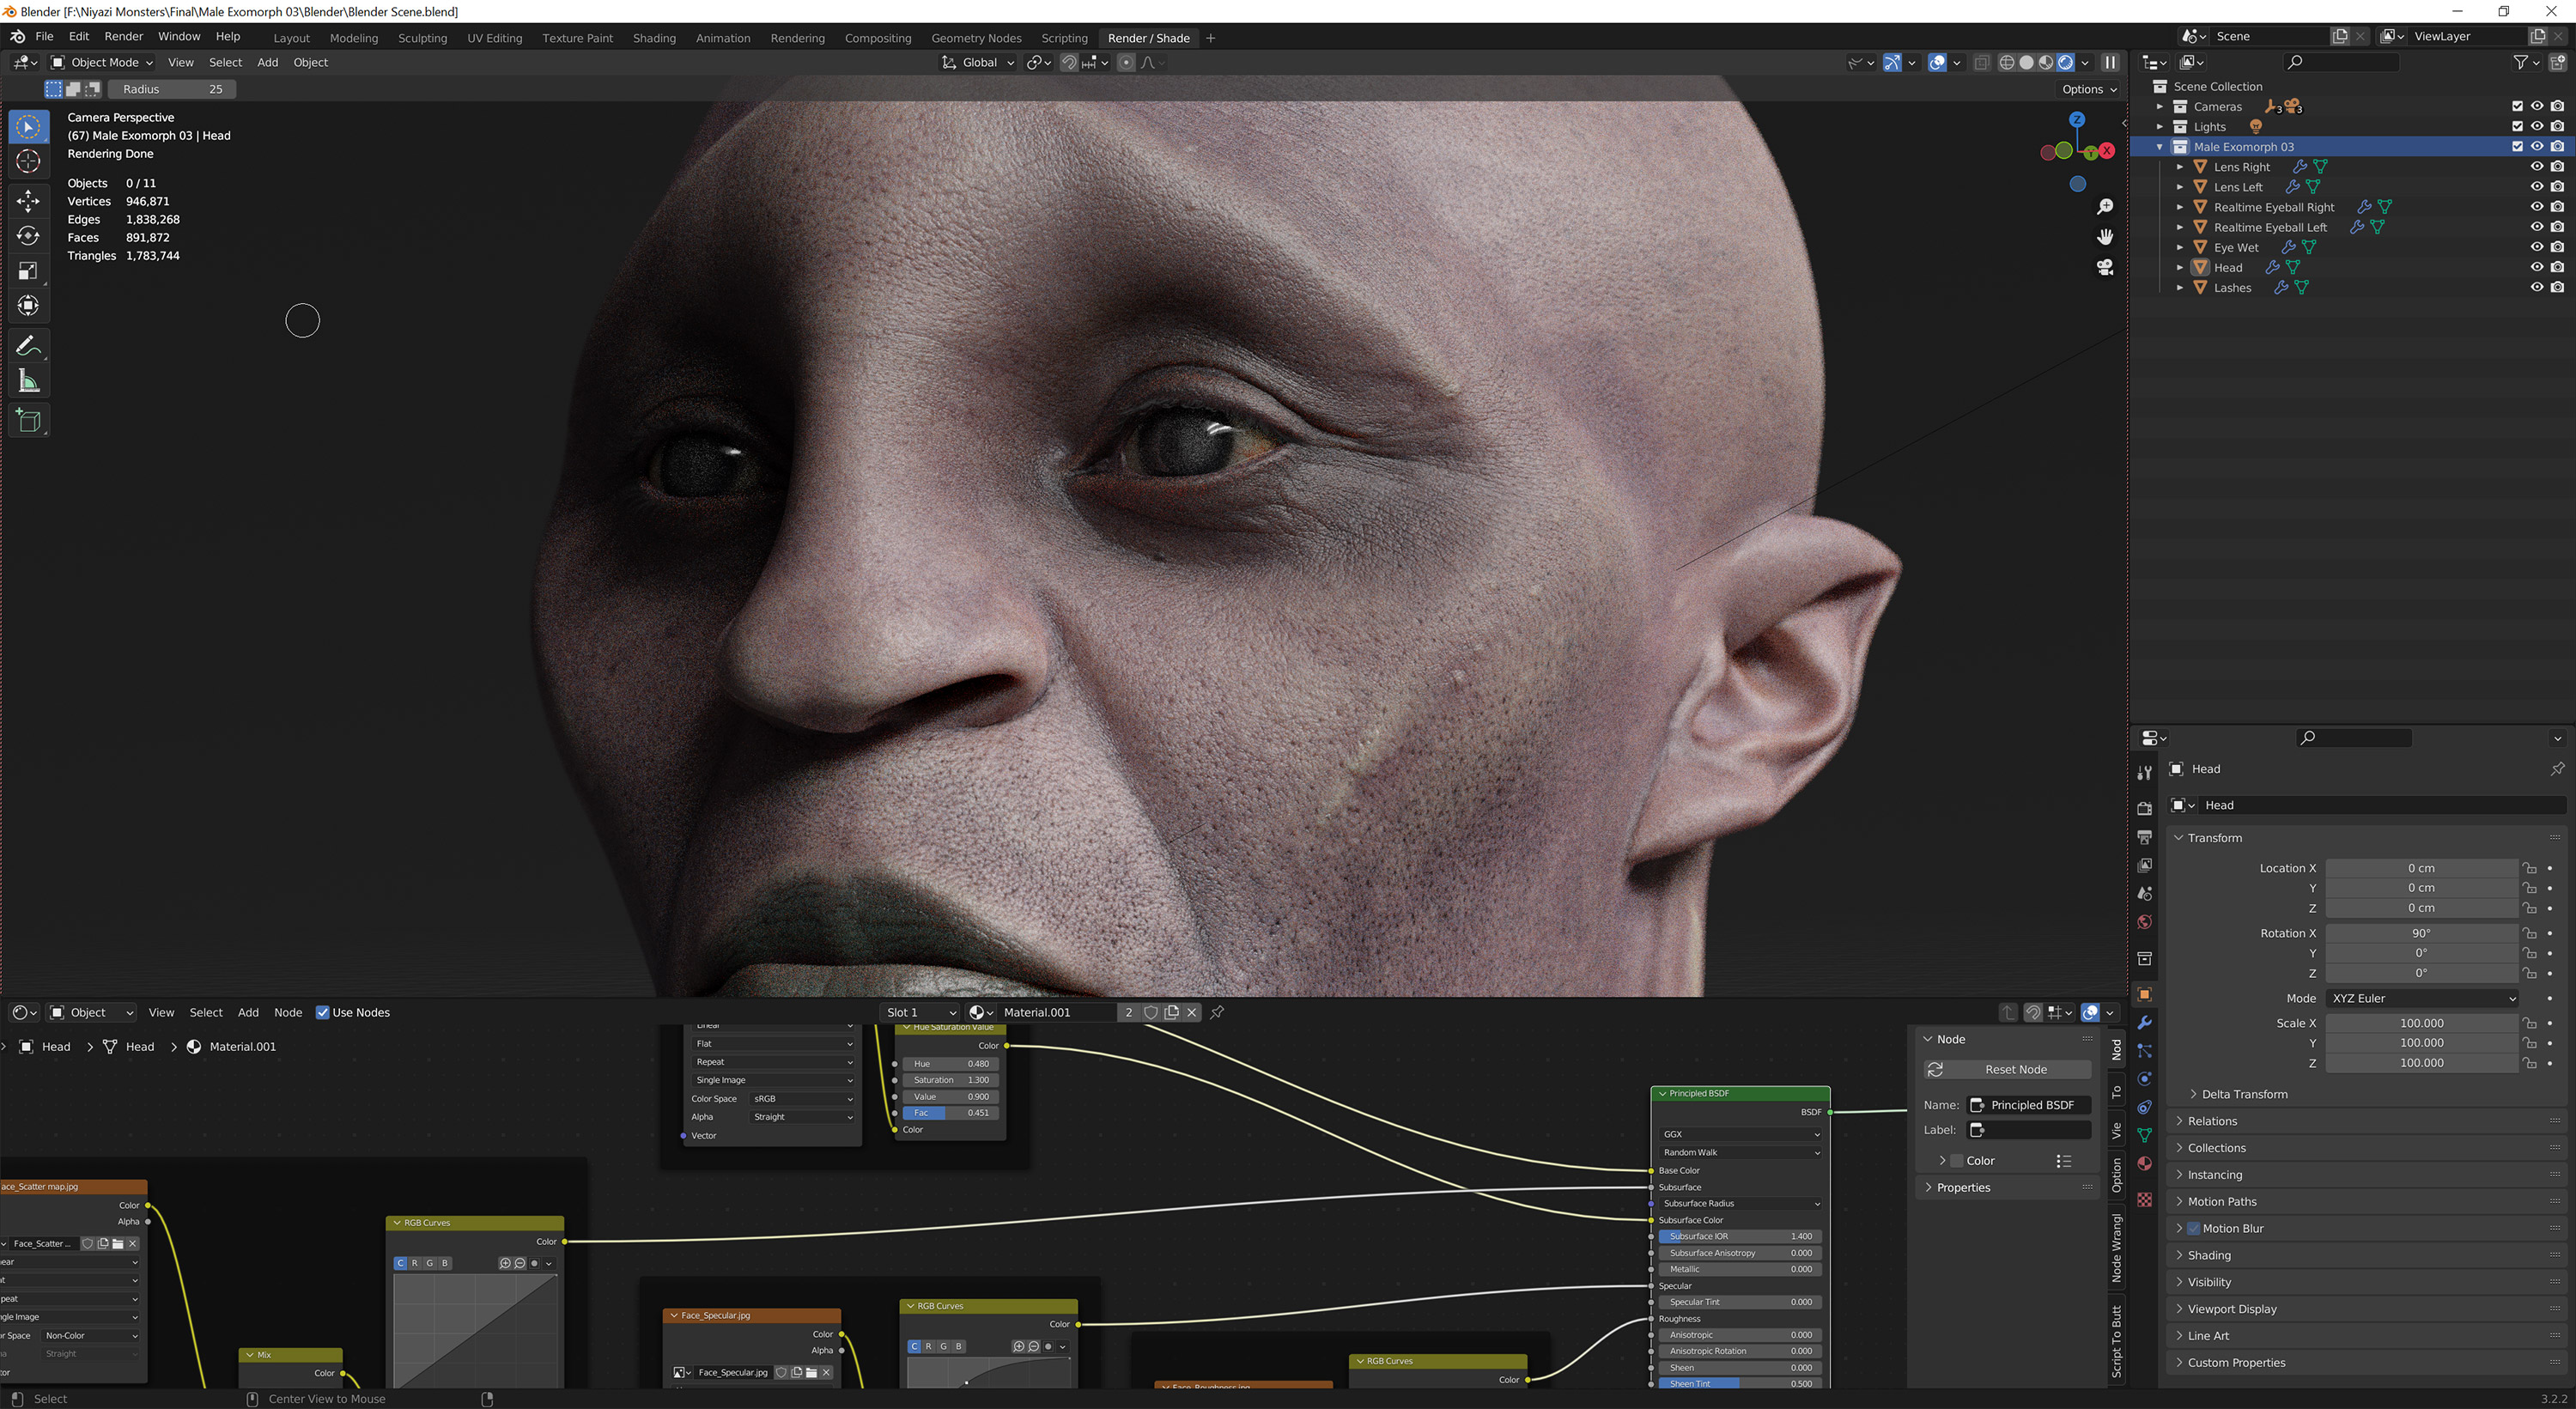Viewport: 2576px width, 1409px height.
Task: Switch to the Sculpting workspace tab
Action: click(x=422, y=38)
